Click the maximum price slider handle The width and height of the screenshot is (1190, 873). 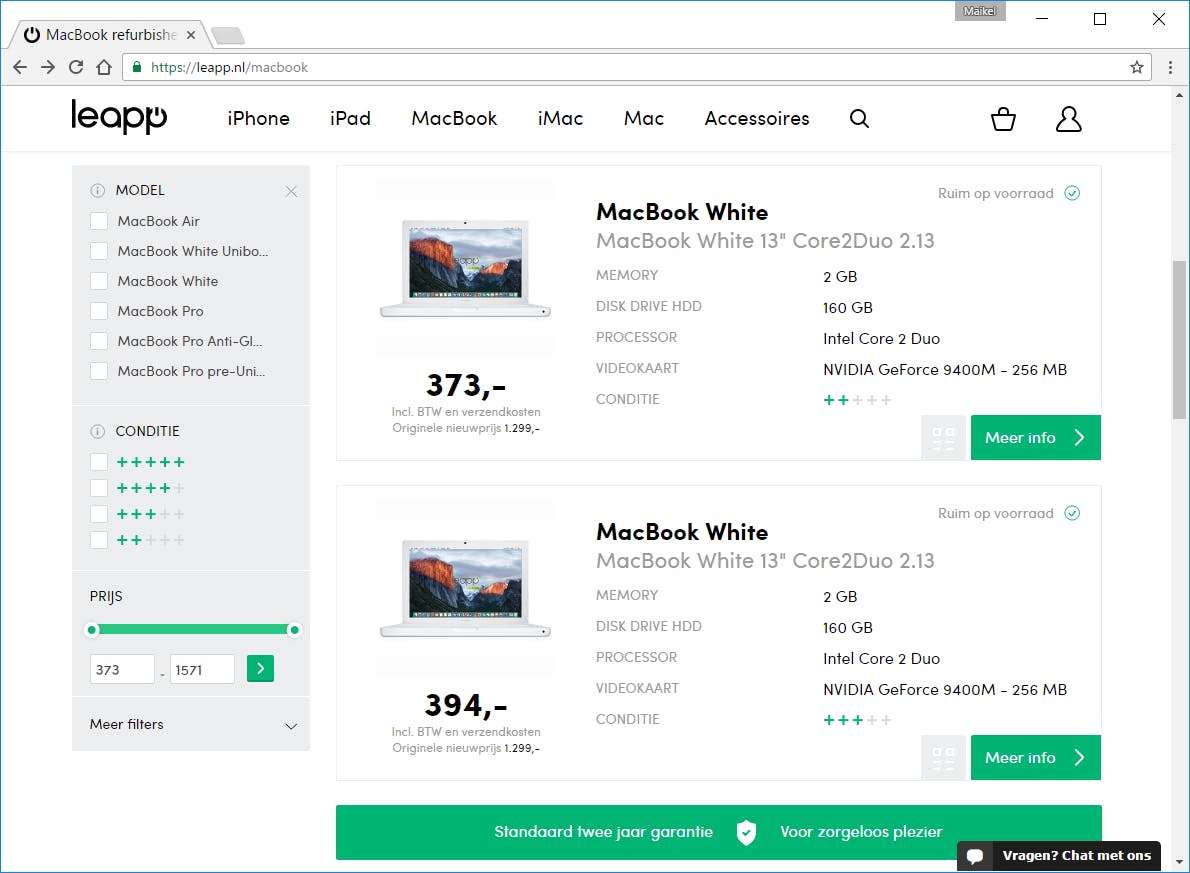[x=294, y=629]
